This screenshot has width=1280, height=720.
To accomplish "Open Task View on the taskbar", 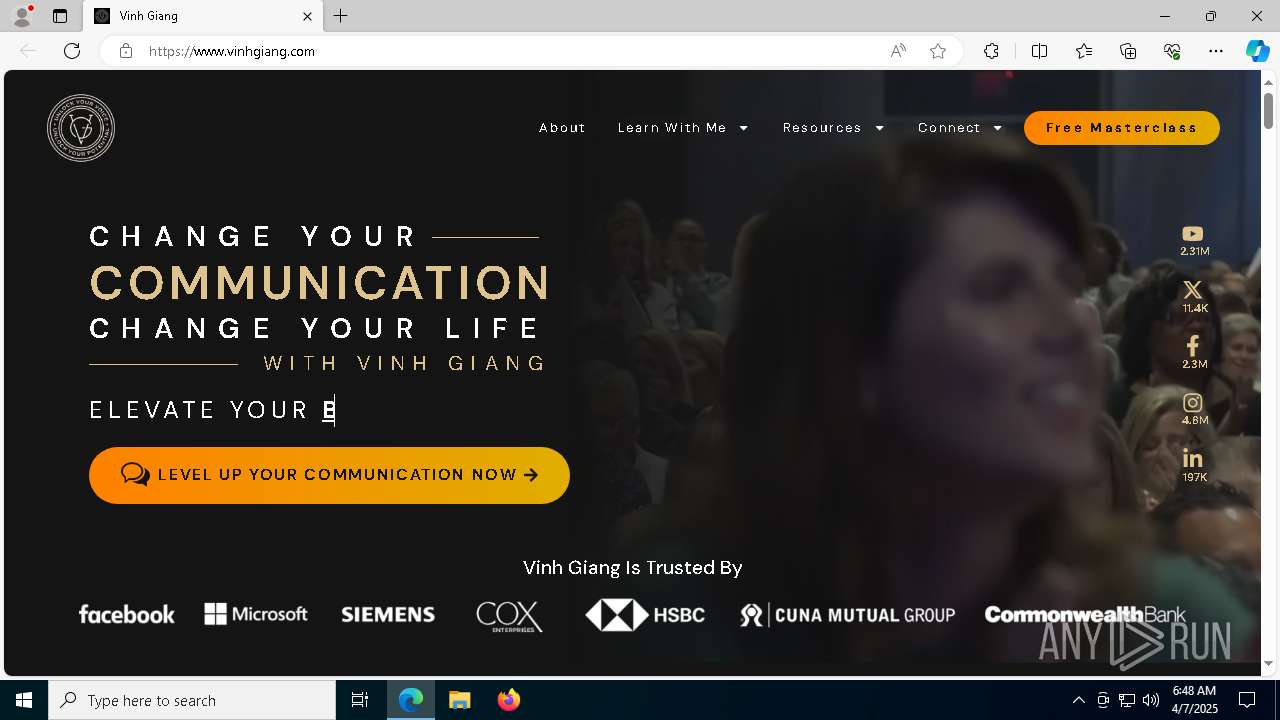I will pyautogui.click(x=360, y=700).
